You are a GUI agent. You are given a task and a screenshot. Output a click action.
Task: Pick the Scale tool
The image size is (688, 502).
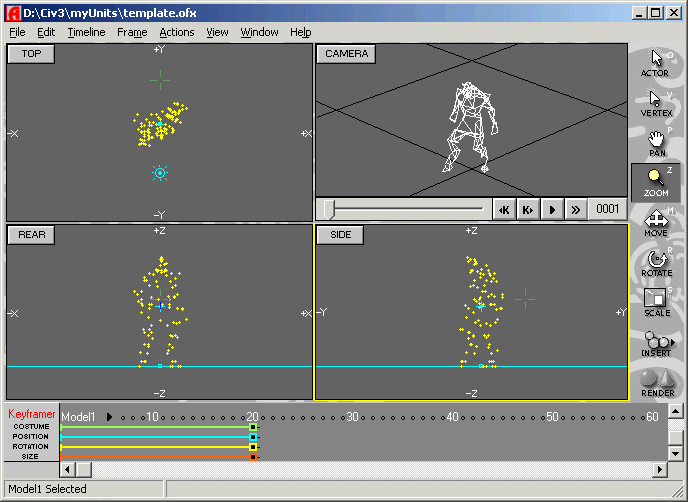coord(656,303)
